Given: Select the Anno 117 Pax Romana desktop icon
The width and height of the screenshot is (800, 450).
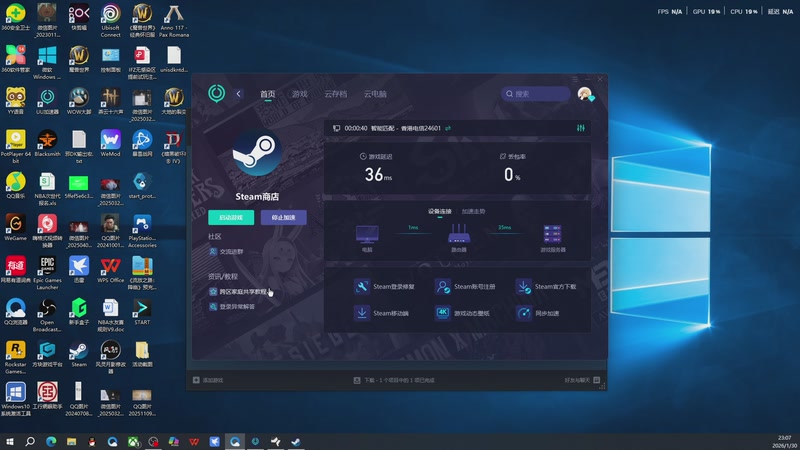Looking at the screenshot, I should [174, 20].
